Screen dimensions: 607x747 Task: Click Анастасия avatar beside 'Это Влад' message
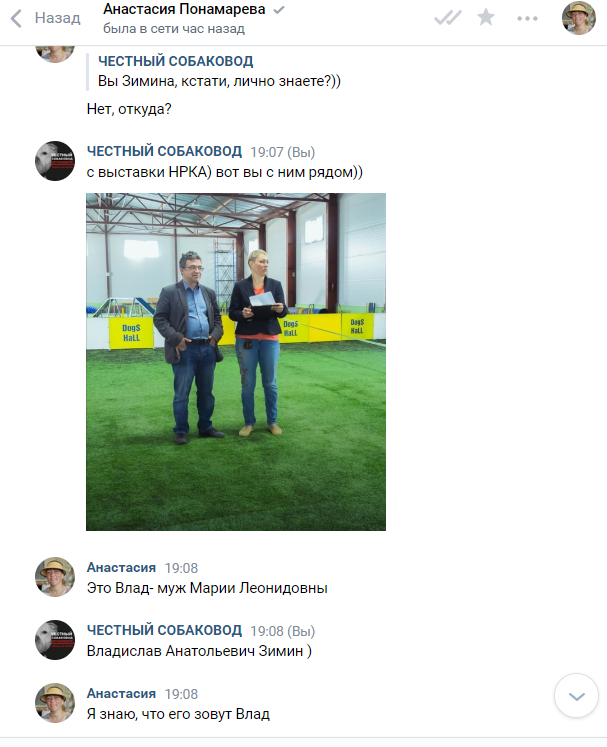[55, 577]
